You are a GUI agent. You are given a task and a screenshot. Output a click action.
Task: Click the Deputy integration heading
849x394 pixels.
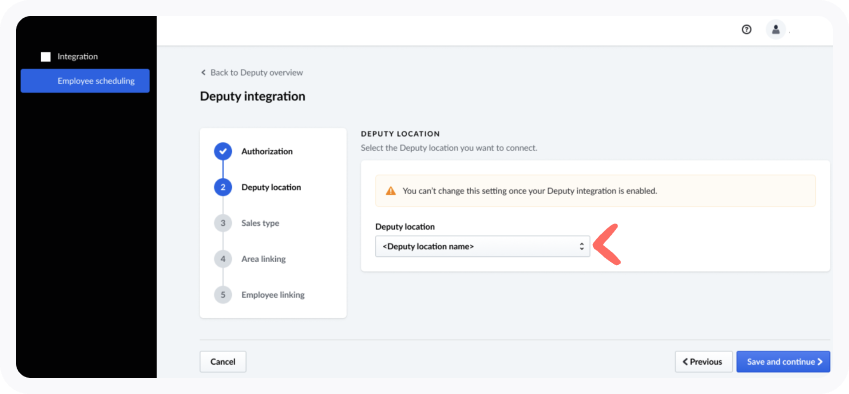(x=253, y=96)
